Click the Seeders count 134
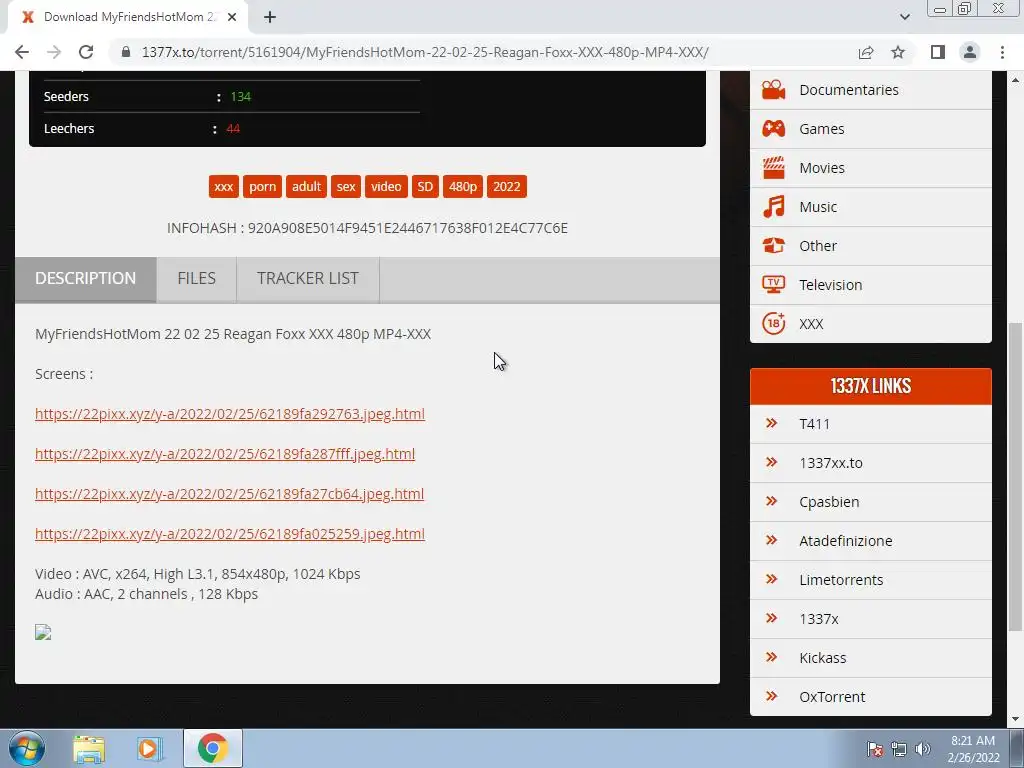1024x768 pixels. click(x=240, y=97)
